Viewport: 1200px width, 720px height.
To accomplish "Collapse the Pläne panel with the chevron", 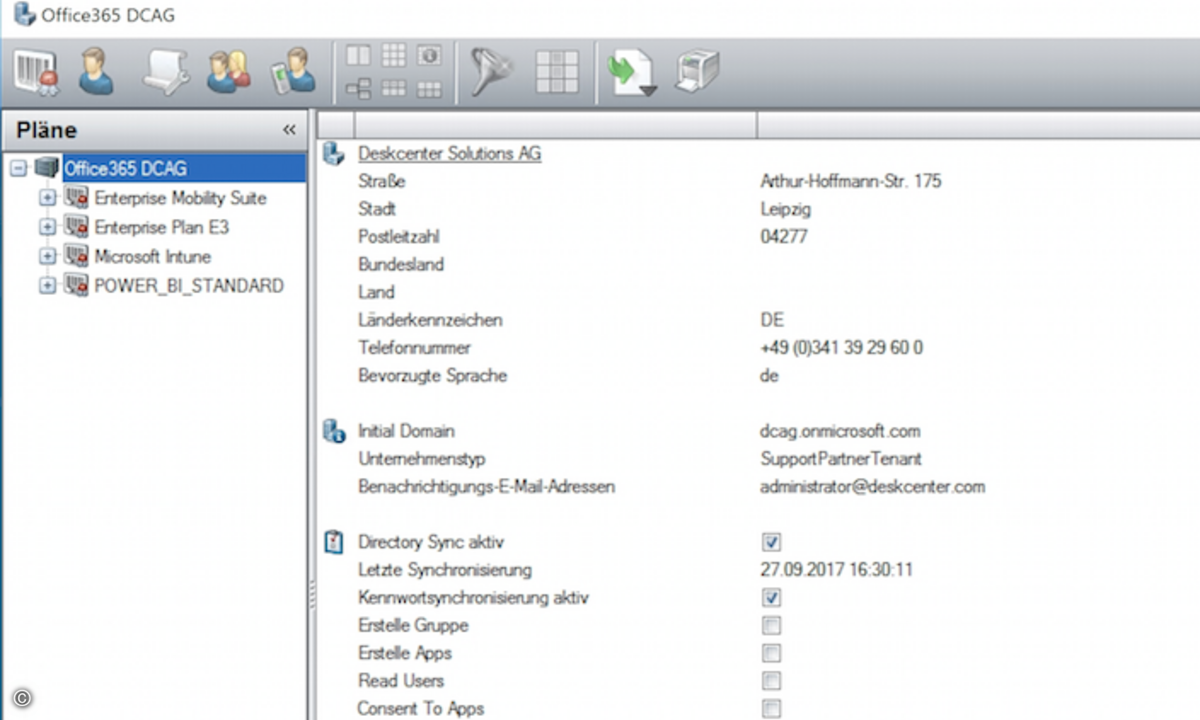I will pos(289,130).
